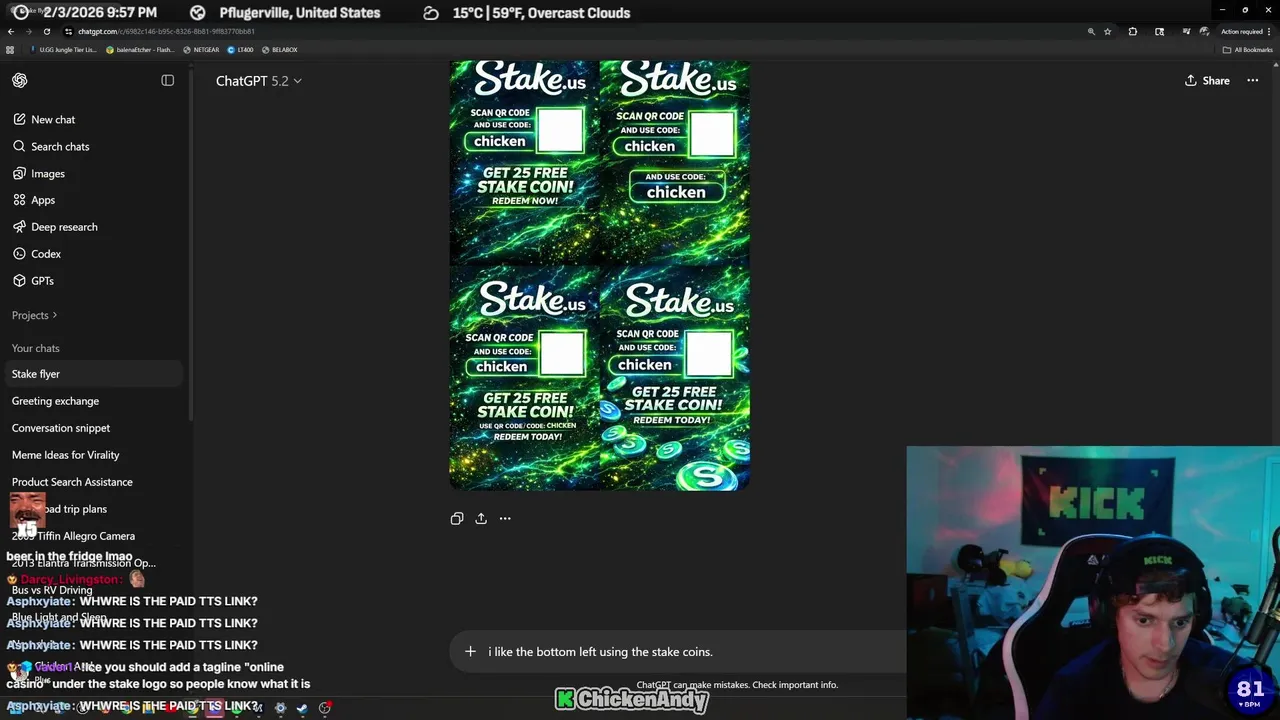Open the browser extensions puzzle icon

tap(1133, 31)
